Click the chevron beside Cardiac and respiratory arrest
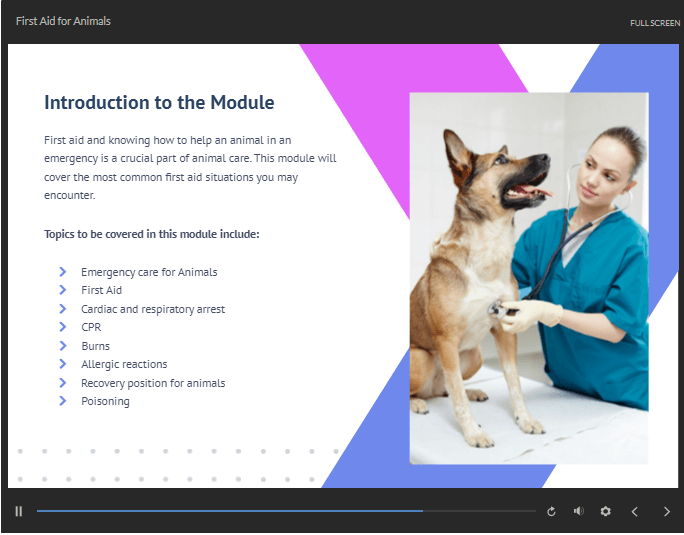This screenshot has height=535, width=684. pyautogui.click(x=63, y=309)
